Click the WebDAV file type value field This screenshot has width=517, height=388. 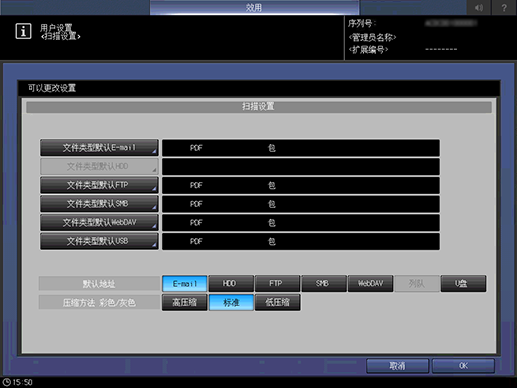[301, 223]
